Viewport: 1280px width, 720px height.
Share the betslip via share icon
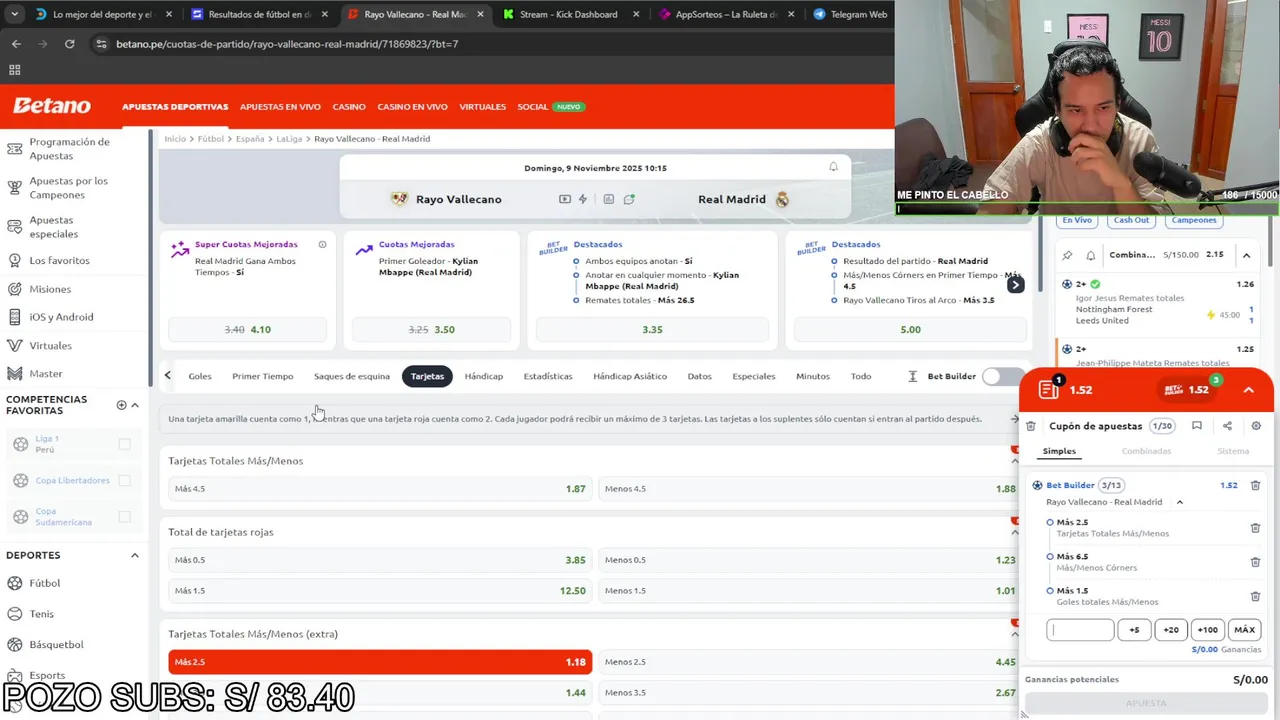tap(1227, 426)
